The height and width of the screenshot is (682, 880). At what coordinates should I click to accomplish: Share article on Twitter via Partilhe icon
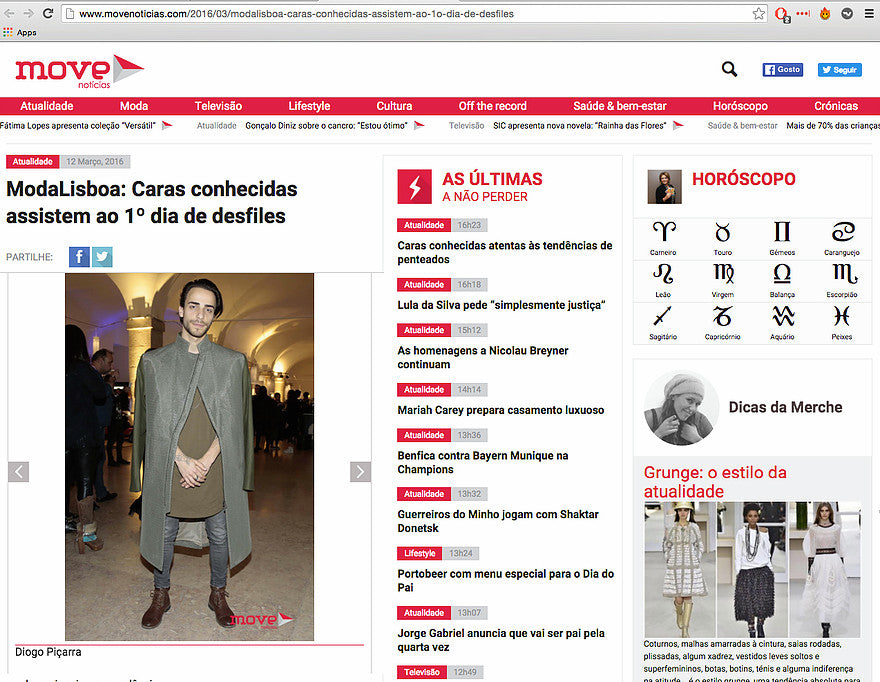[102, 257]
